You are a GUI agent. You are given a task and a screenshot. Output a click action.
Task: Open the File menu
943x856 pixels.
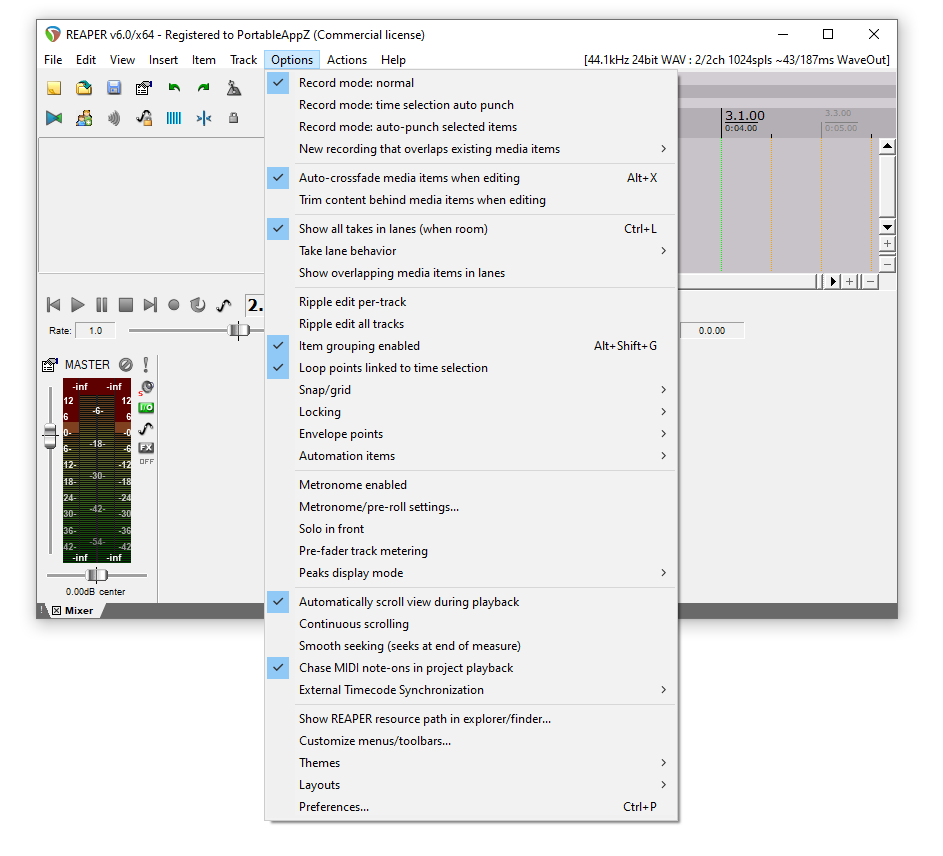tap(53, 60)
